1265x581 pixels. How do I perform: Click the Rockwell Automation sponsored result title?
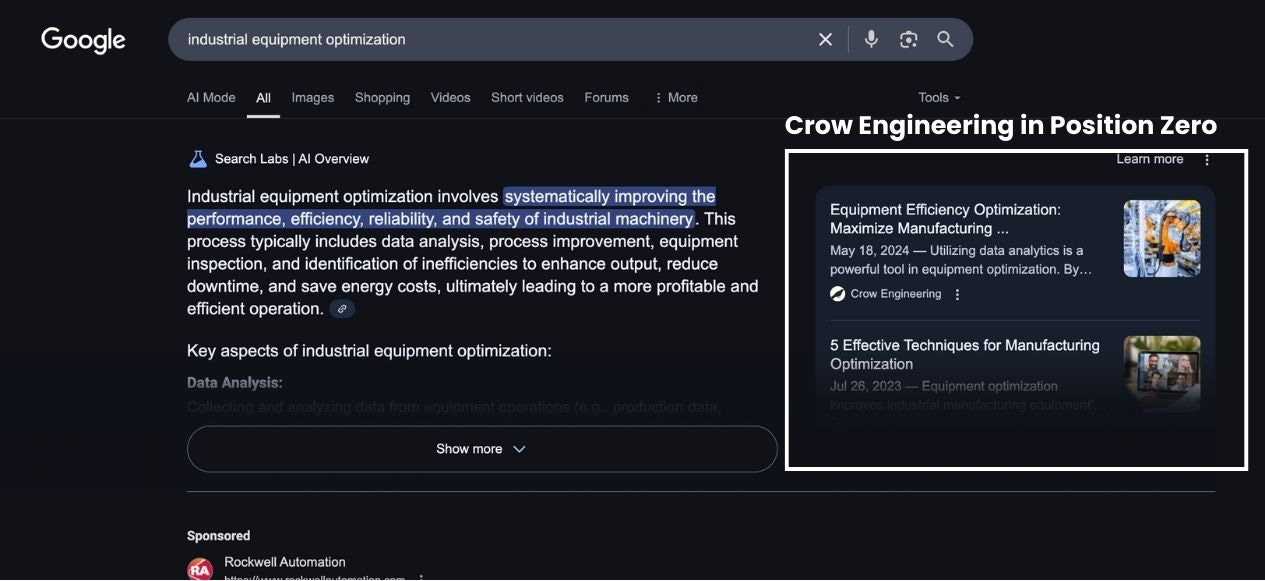click(x=285, y=562)
